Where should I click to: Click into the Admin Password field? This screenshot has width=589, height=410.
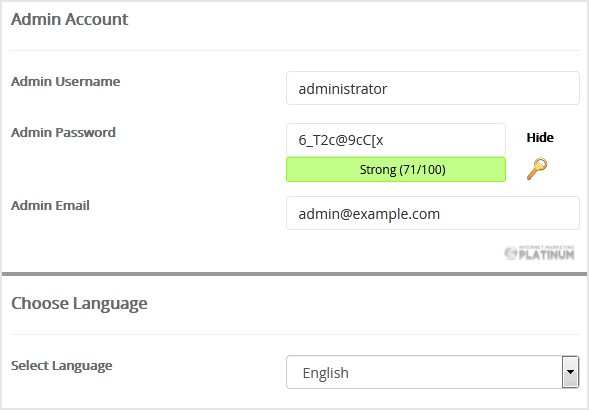[396, 140]
